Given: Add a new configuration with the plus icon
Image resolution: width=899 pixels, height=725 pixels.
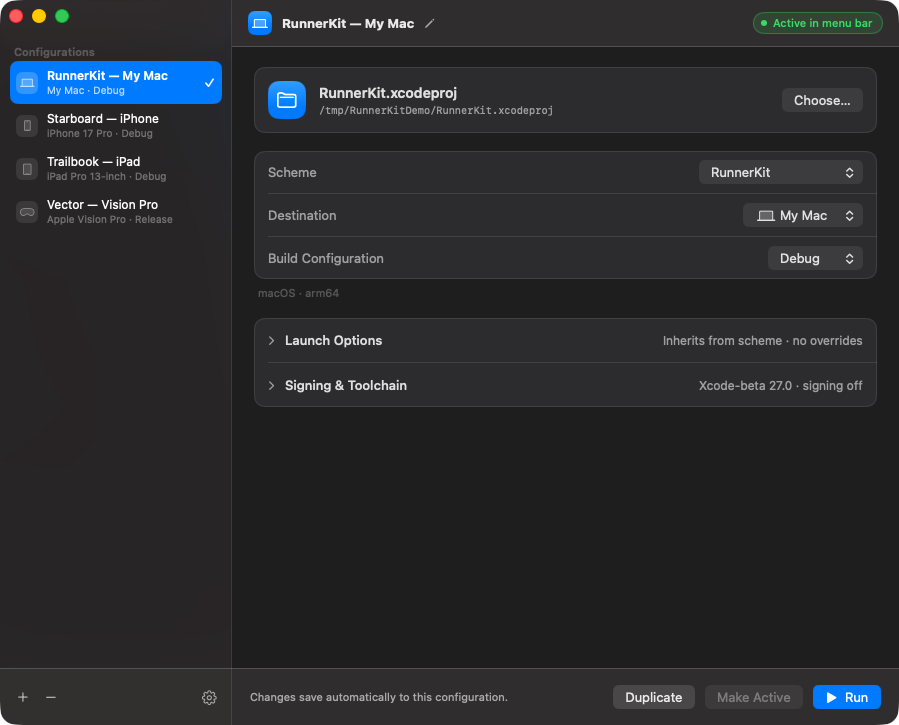Looking at the screenshot, I should (23, 697).
